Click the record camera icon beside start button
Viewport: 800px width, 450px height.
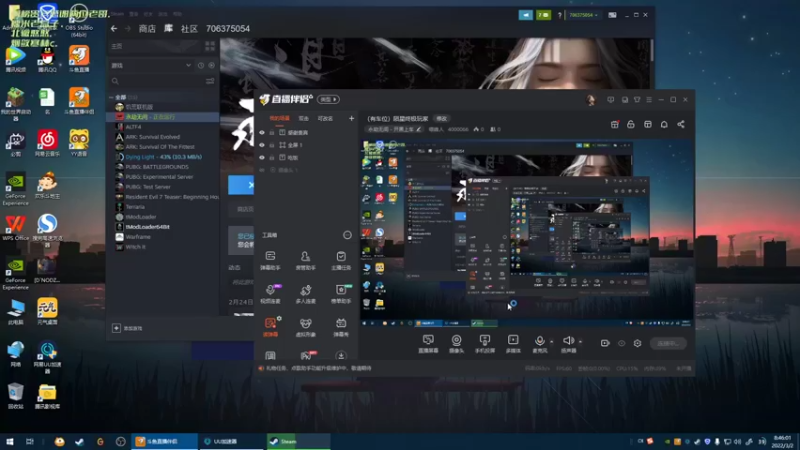[x=605, y=343]
